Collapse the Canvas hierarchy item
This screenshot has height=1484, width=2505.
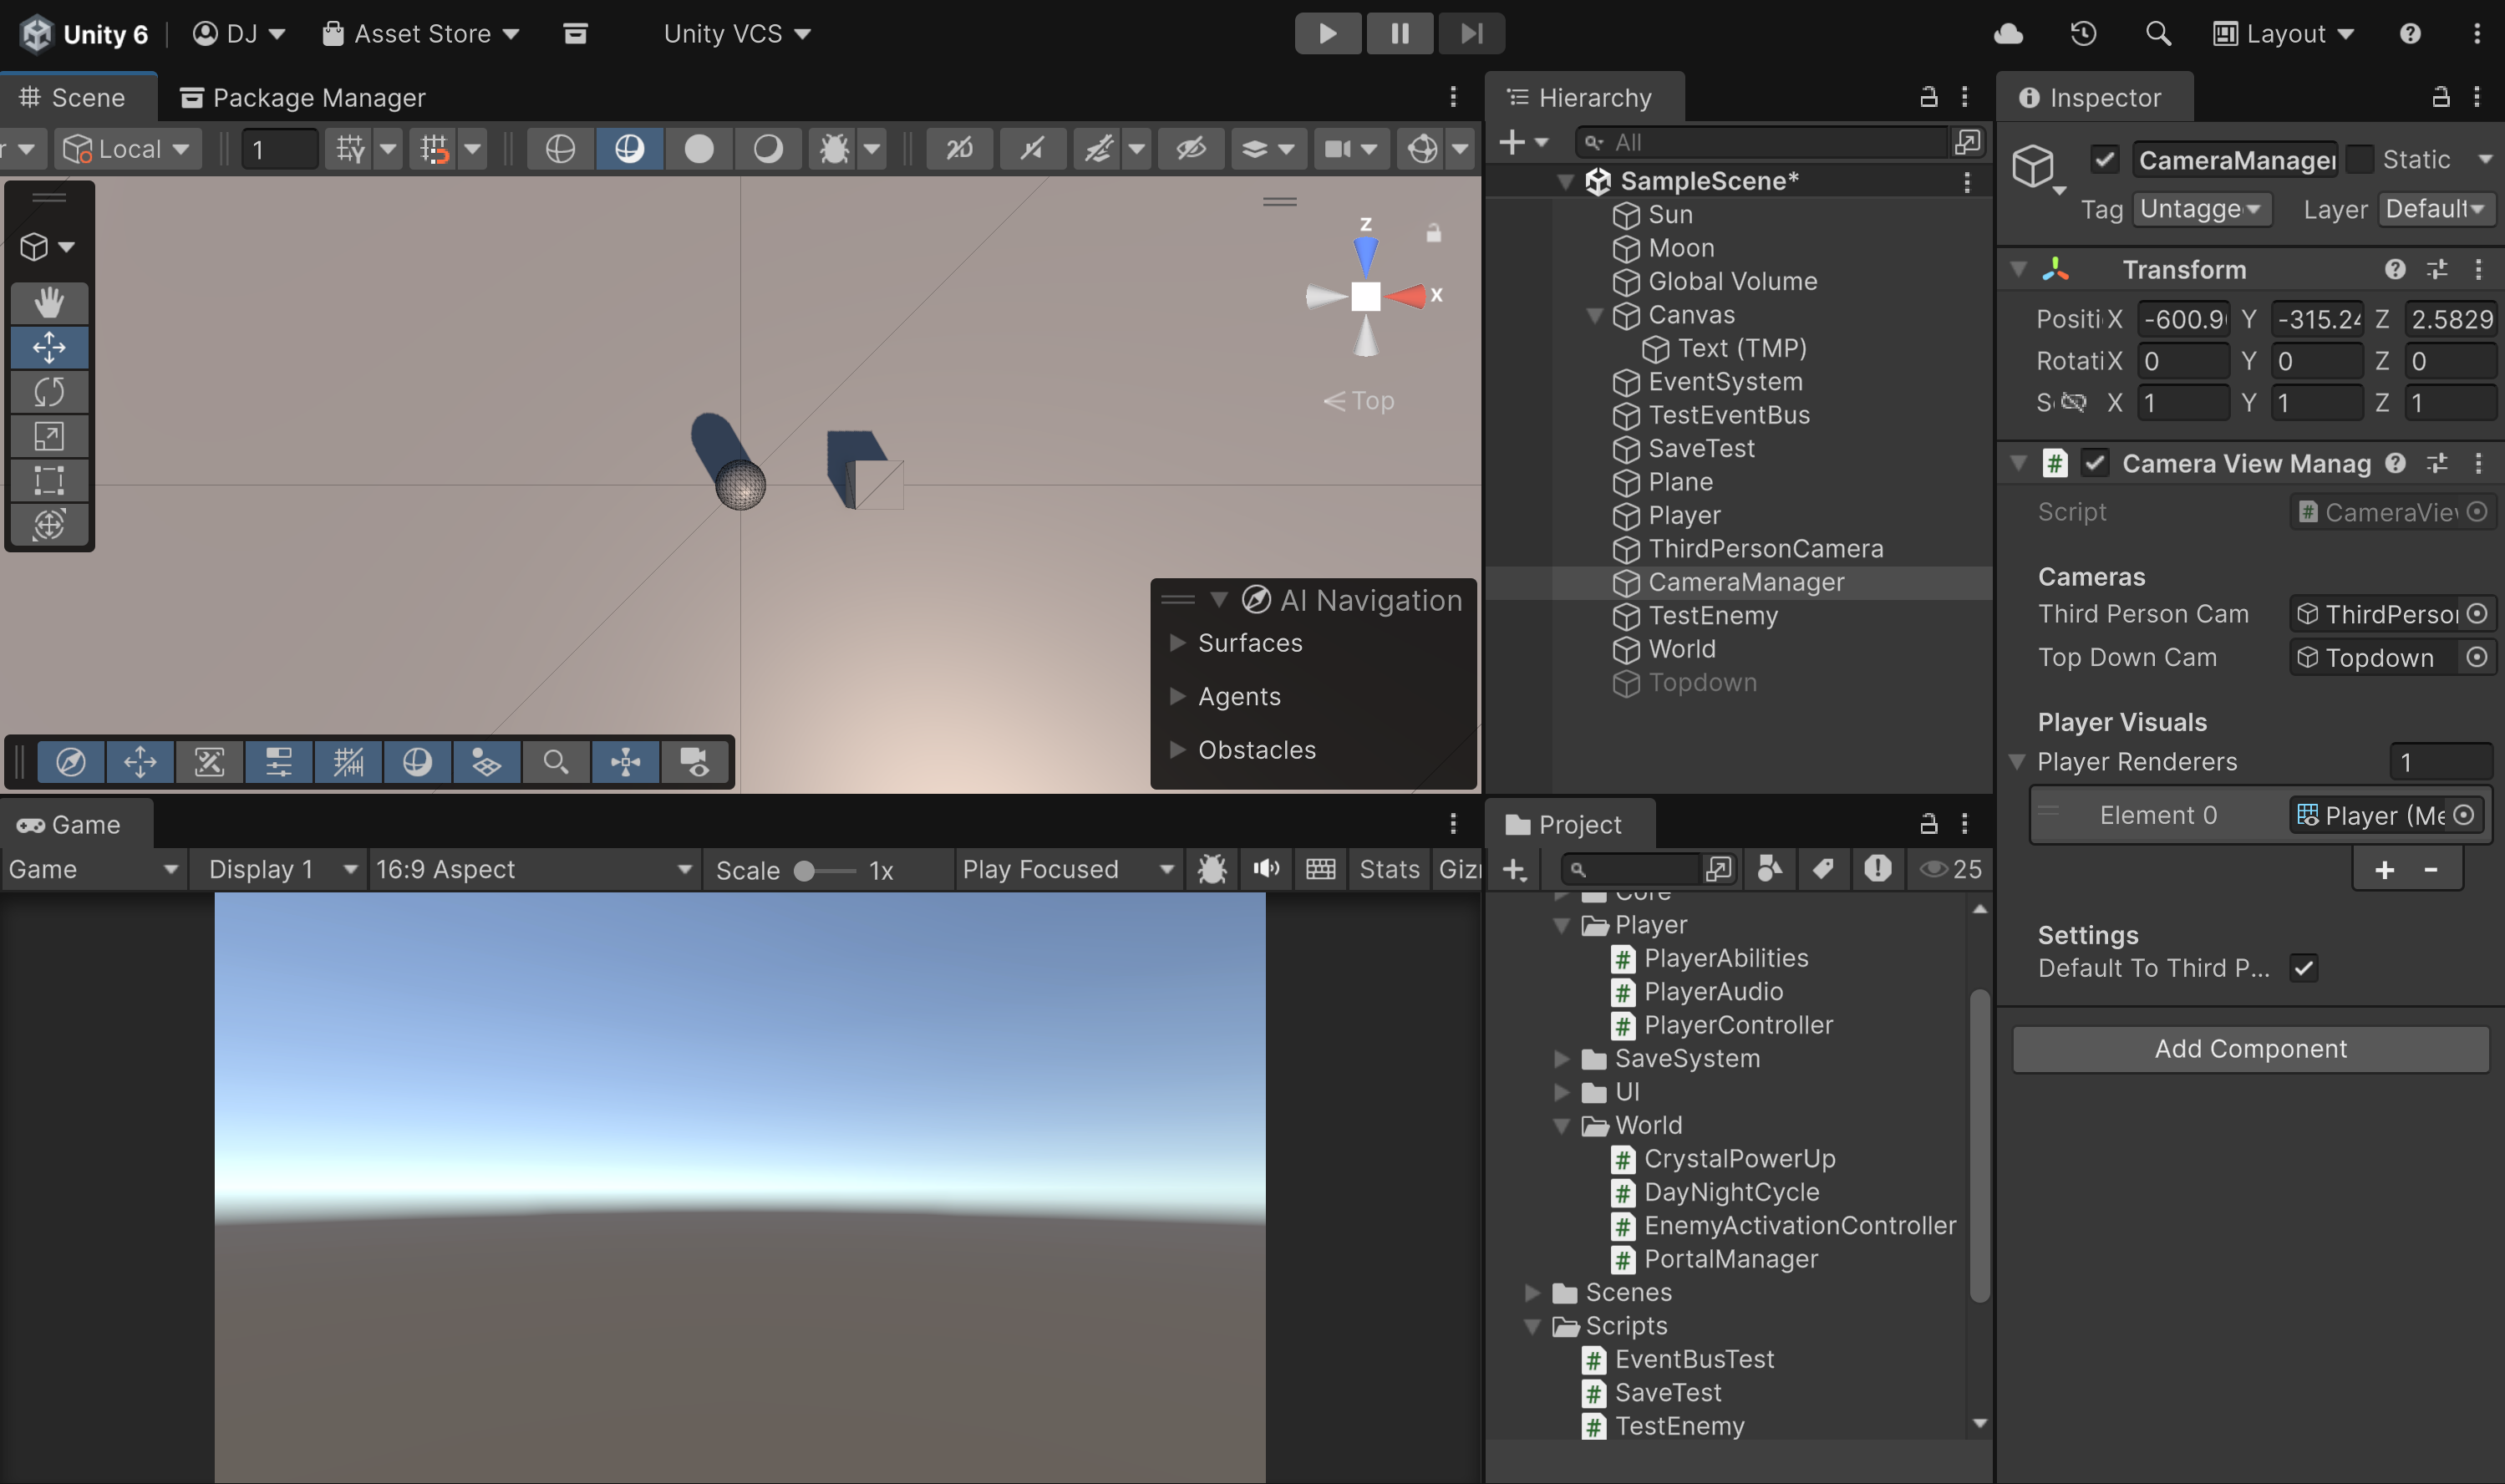tap(1594, 315)
